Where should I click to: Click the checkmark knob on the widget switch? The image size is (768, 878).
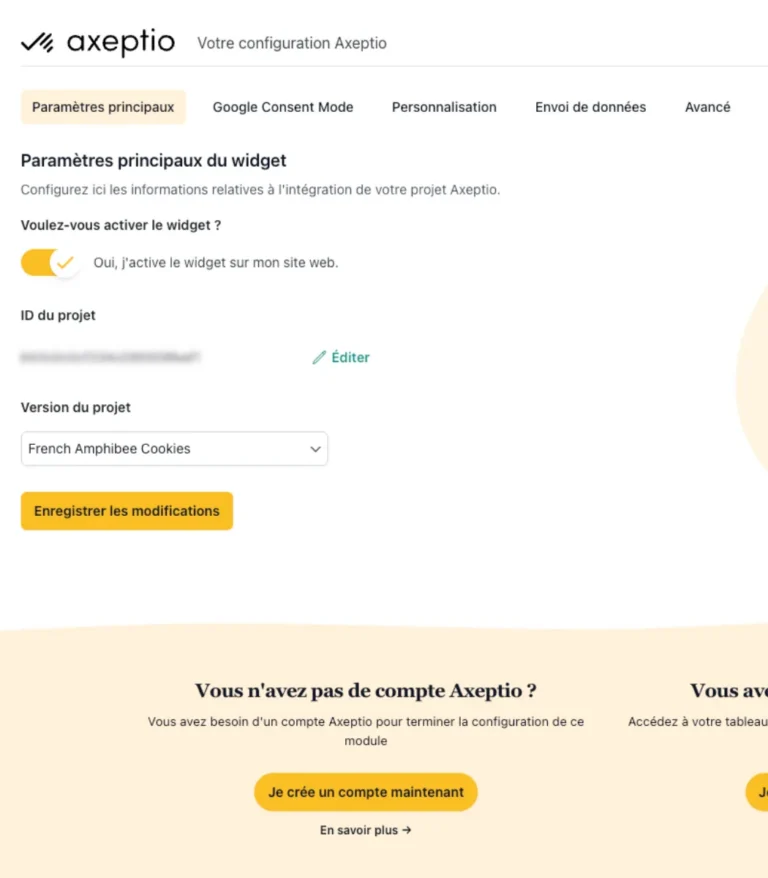click(x=65, y=263)
